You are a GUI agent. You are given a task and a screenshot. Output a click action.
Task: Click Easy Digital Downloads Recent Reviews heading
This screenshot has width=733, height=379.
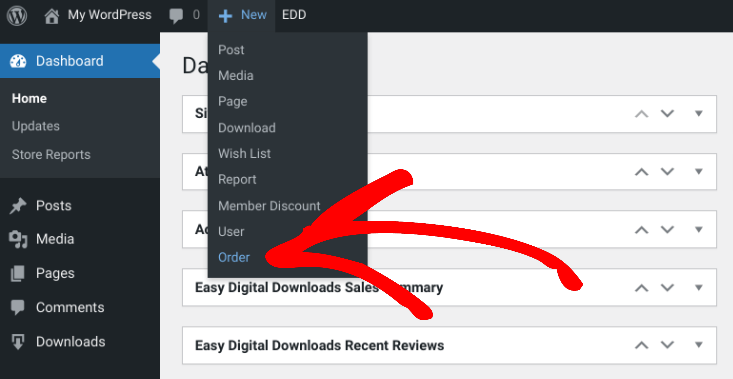click(319, 346)
